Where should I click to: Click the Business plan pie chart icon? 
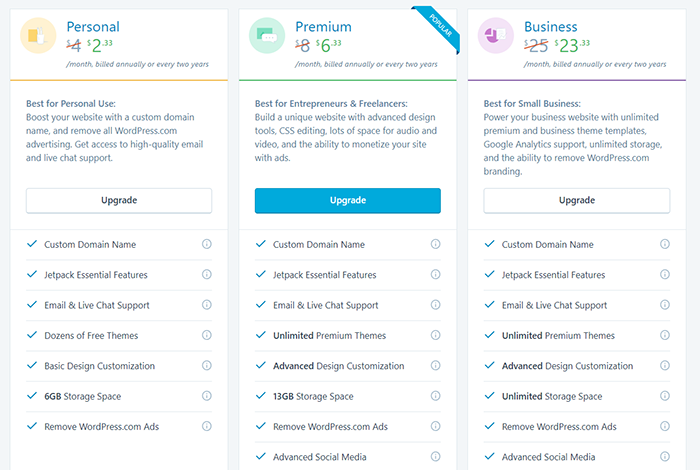496,36
